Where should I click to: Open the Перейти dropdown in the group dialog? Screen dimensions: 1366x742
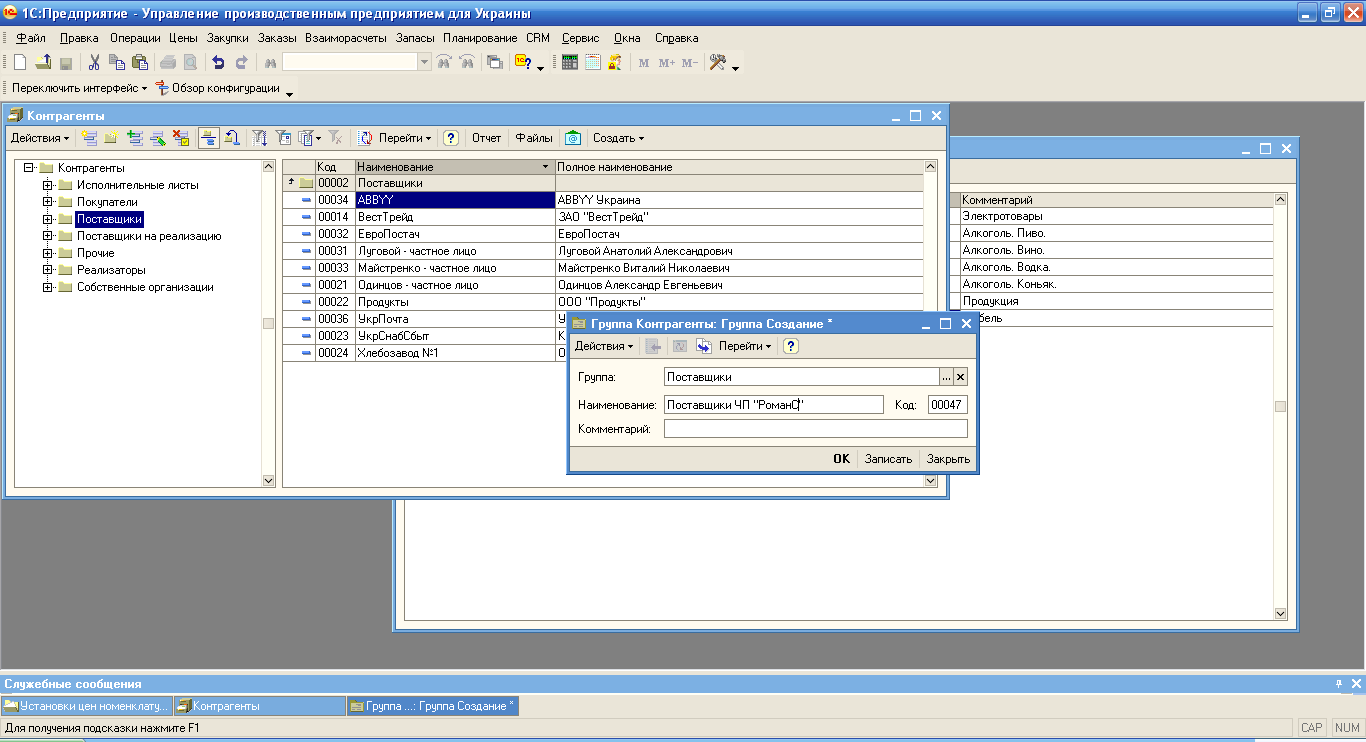745,346
